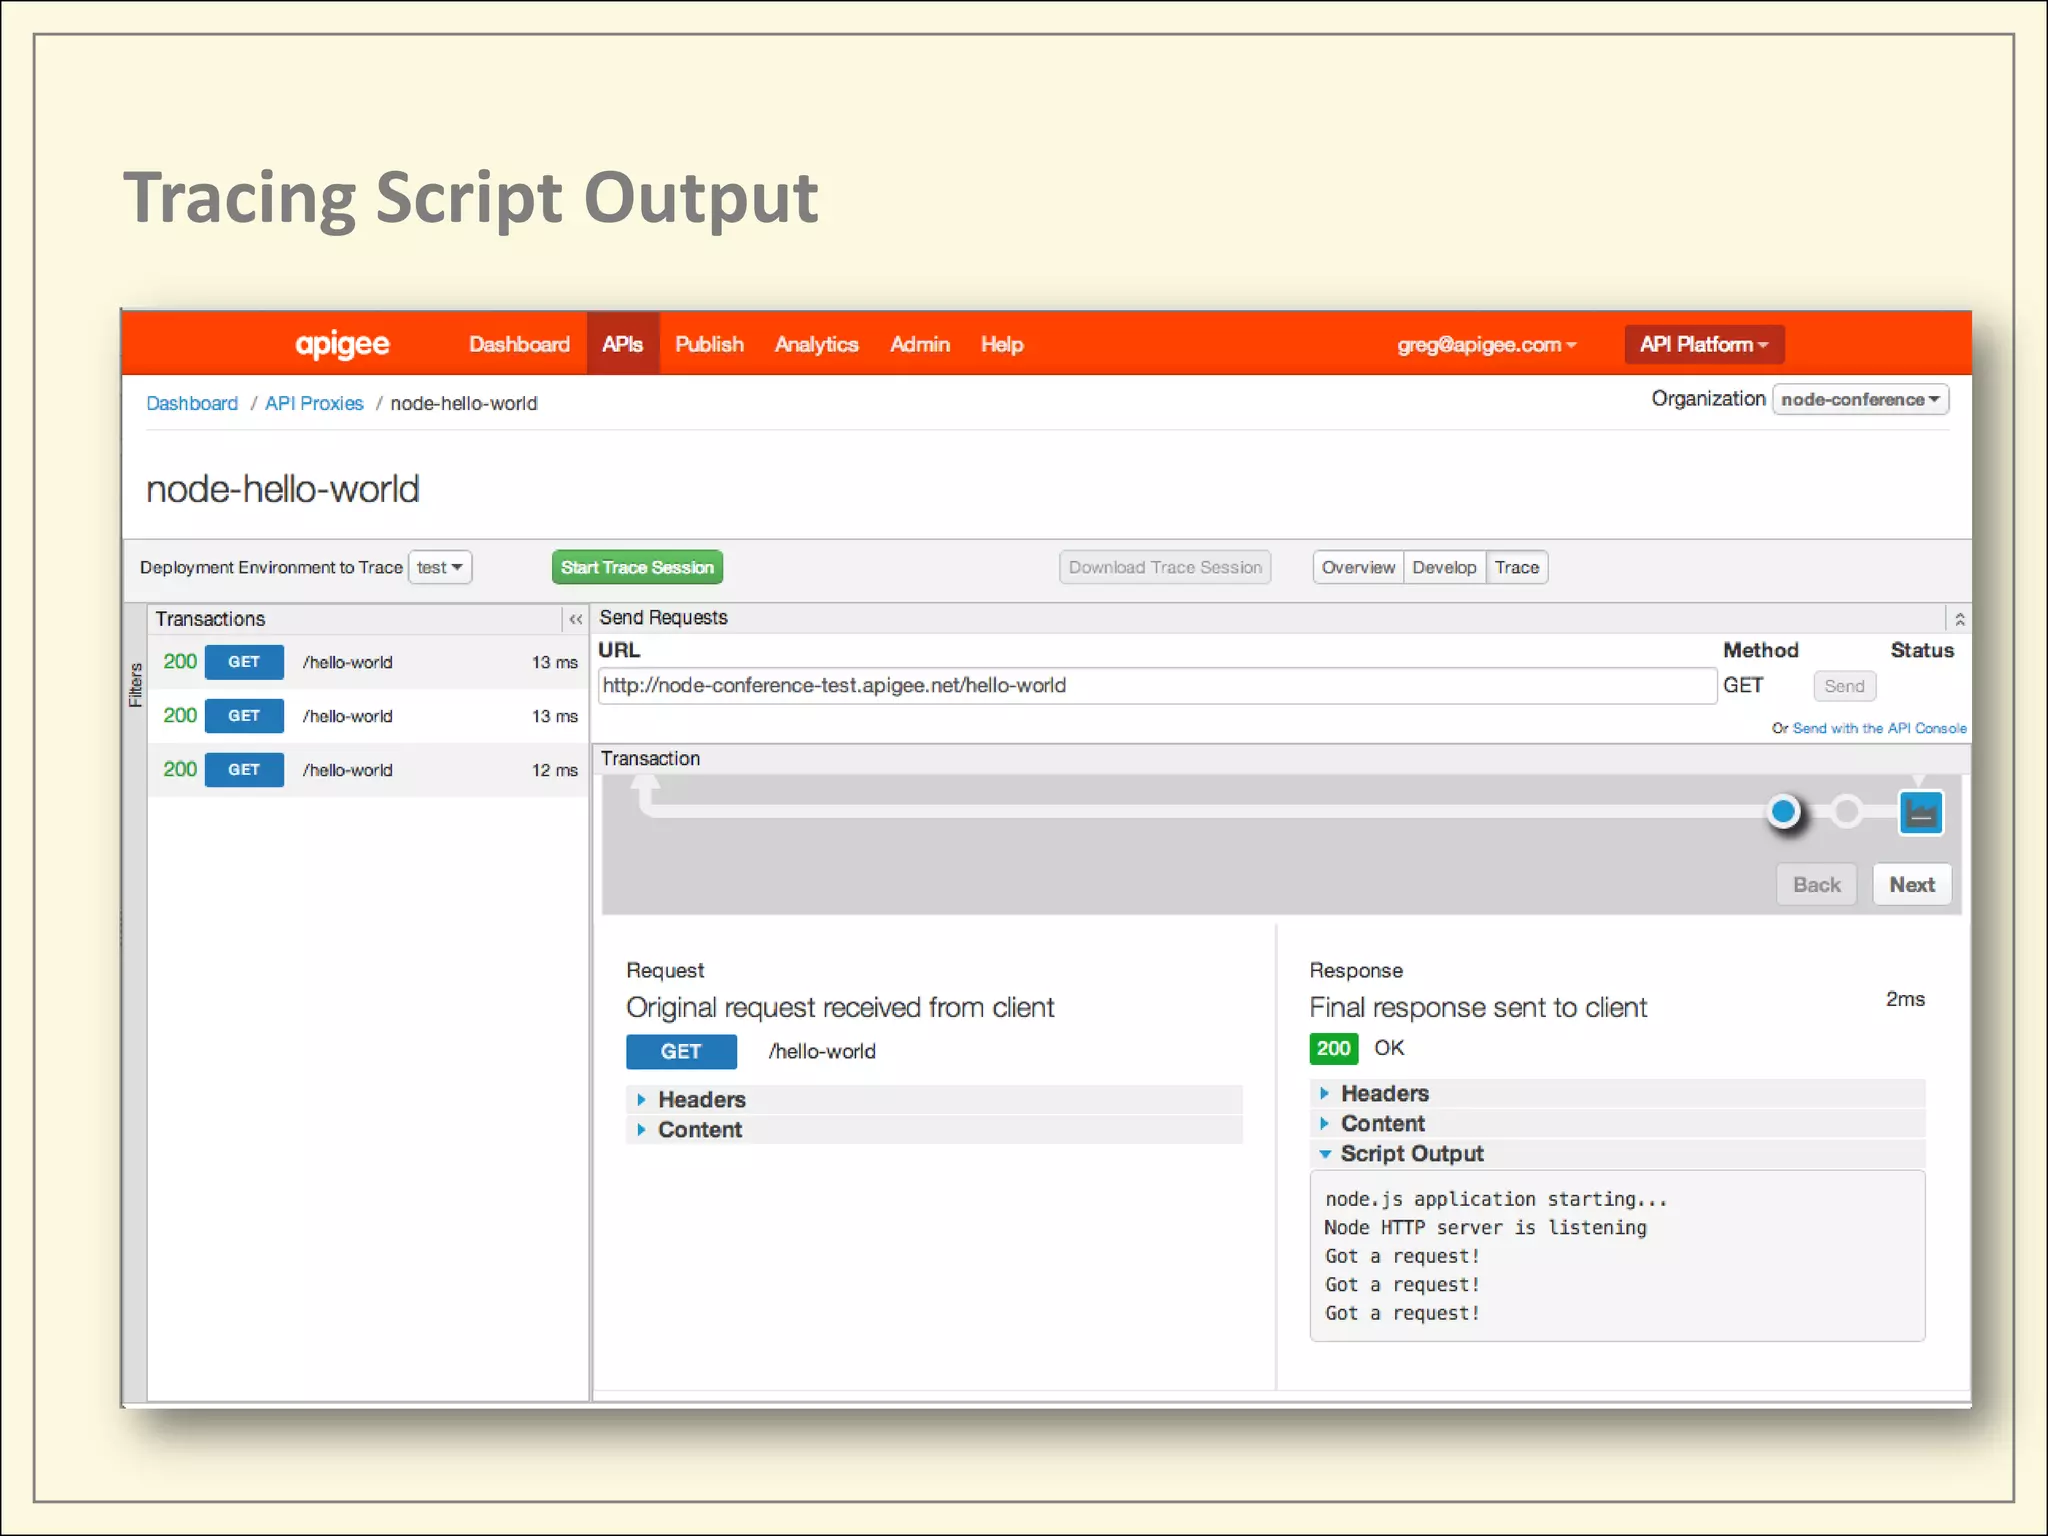Image resolution: width=2048 pixels, height=1536 pixels.
Task: Open the Filters side strip
Action: point(135,685)
